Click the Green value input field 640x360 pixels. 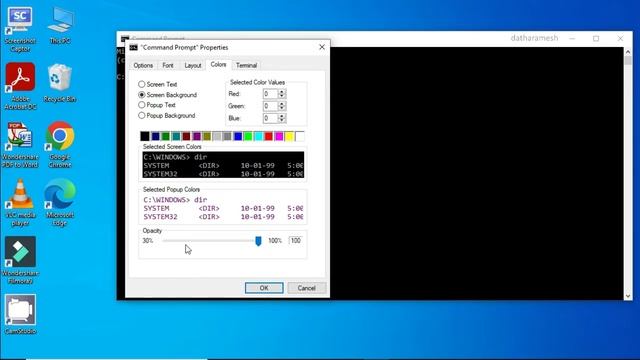270,106
